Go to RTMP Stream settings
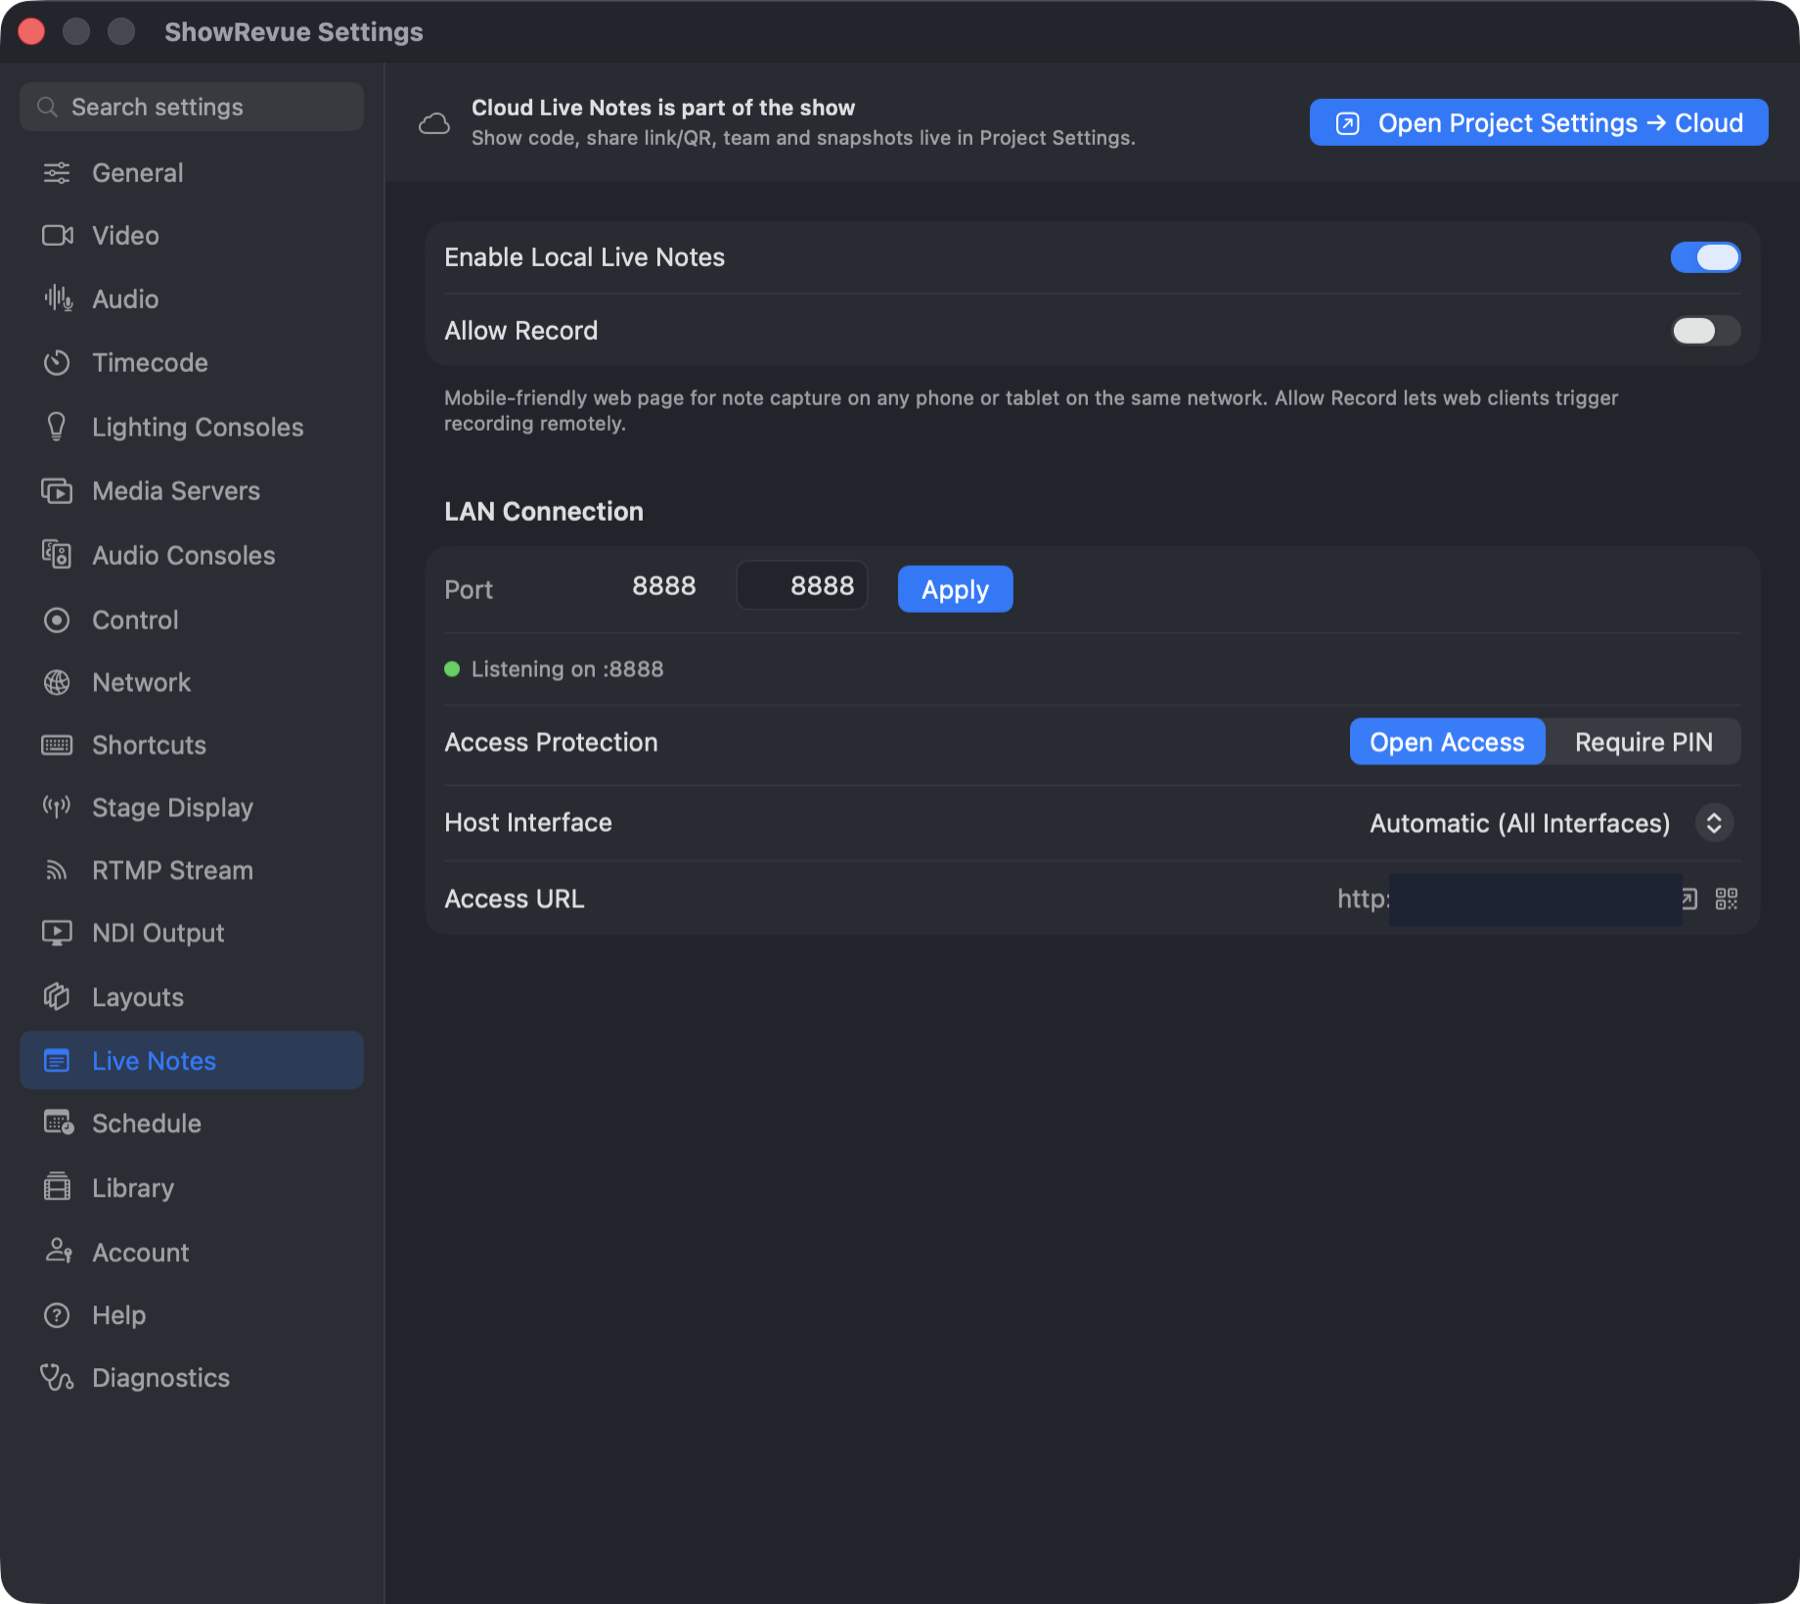Image resolution: width=1800 pixels, height=1604 pixels. coord(191,870)
